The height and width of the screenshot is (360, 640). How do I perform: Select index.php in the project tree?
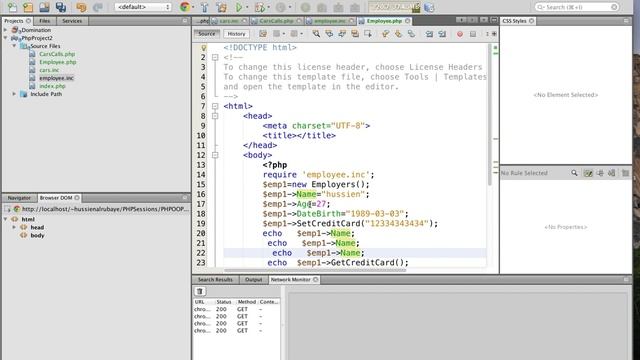(x=52, y=86)
